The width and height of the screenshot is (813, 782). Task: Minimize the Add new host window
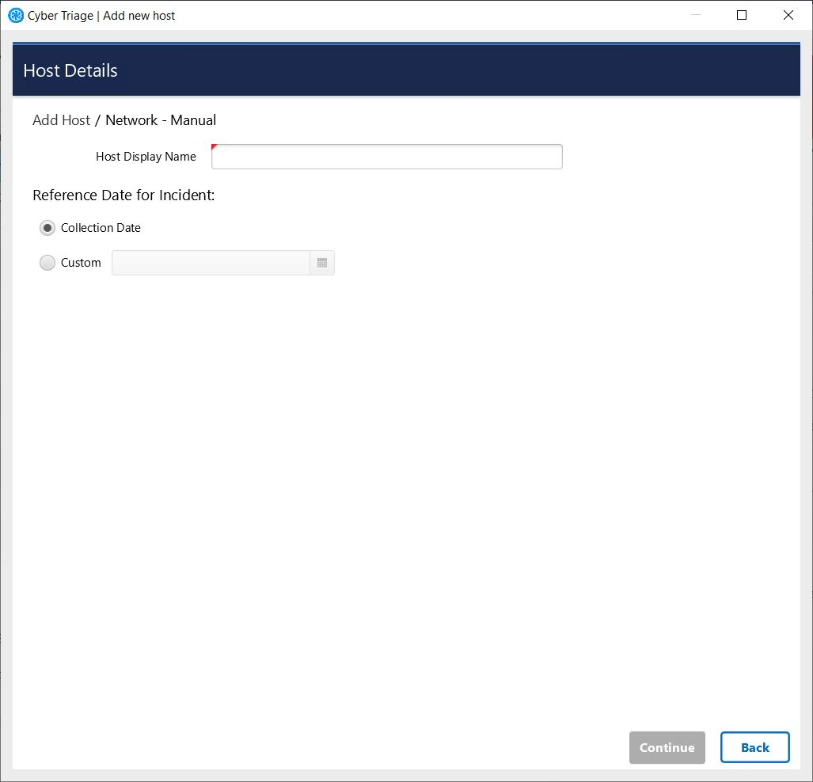click(696, 15)
